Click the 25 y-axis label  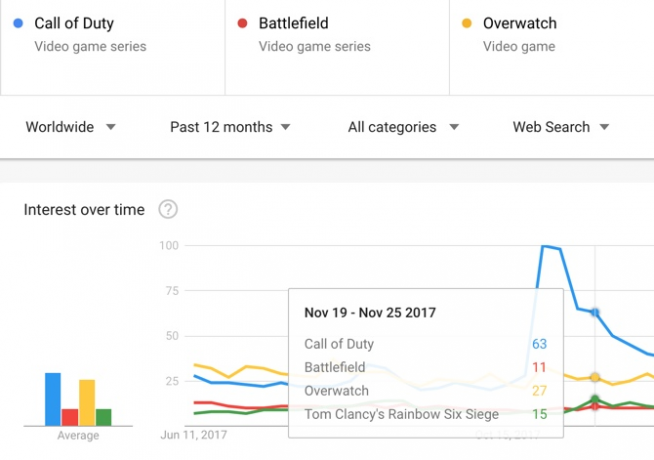click(172, 381)
